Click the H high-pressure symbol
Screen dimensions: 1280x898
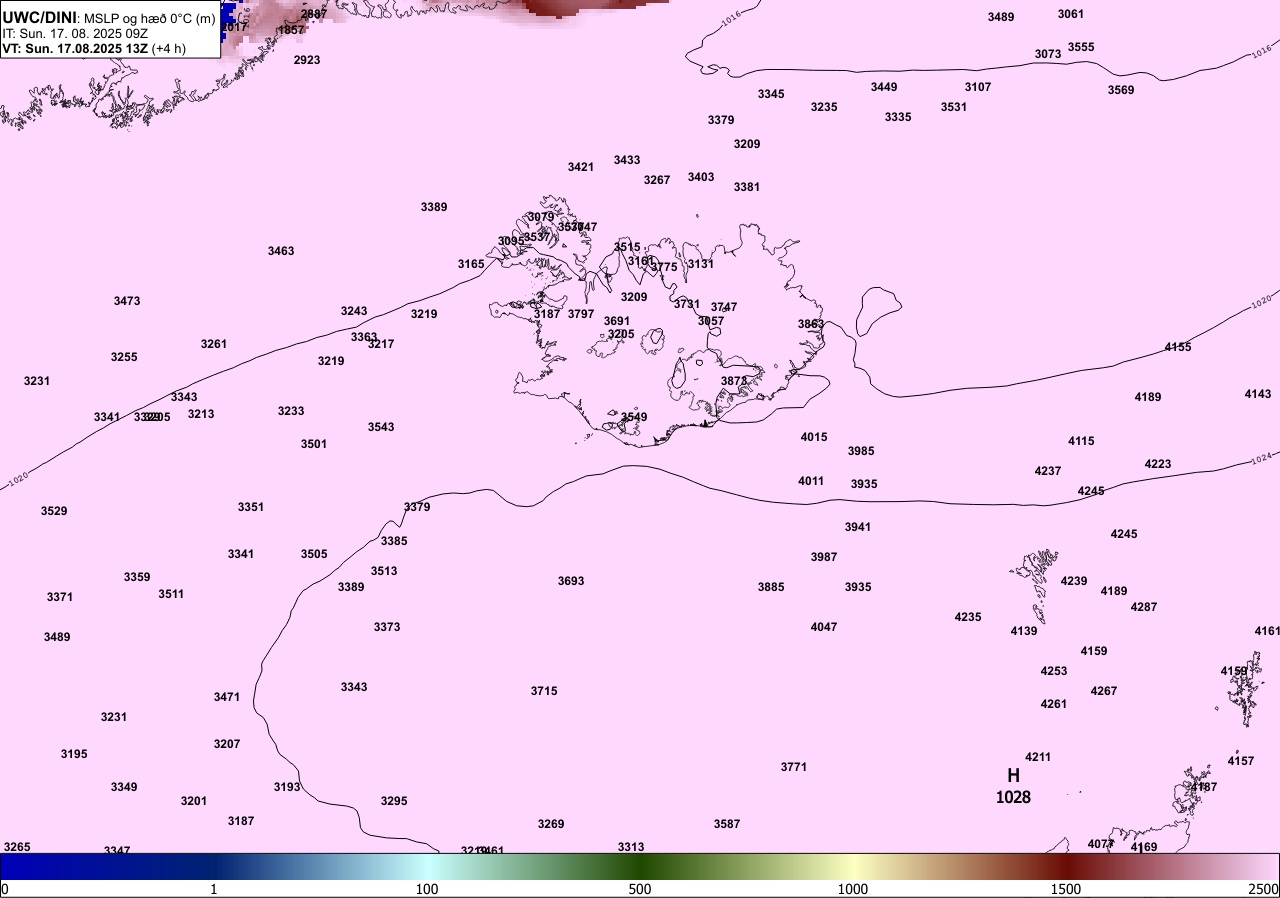[1013, 775]
